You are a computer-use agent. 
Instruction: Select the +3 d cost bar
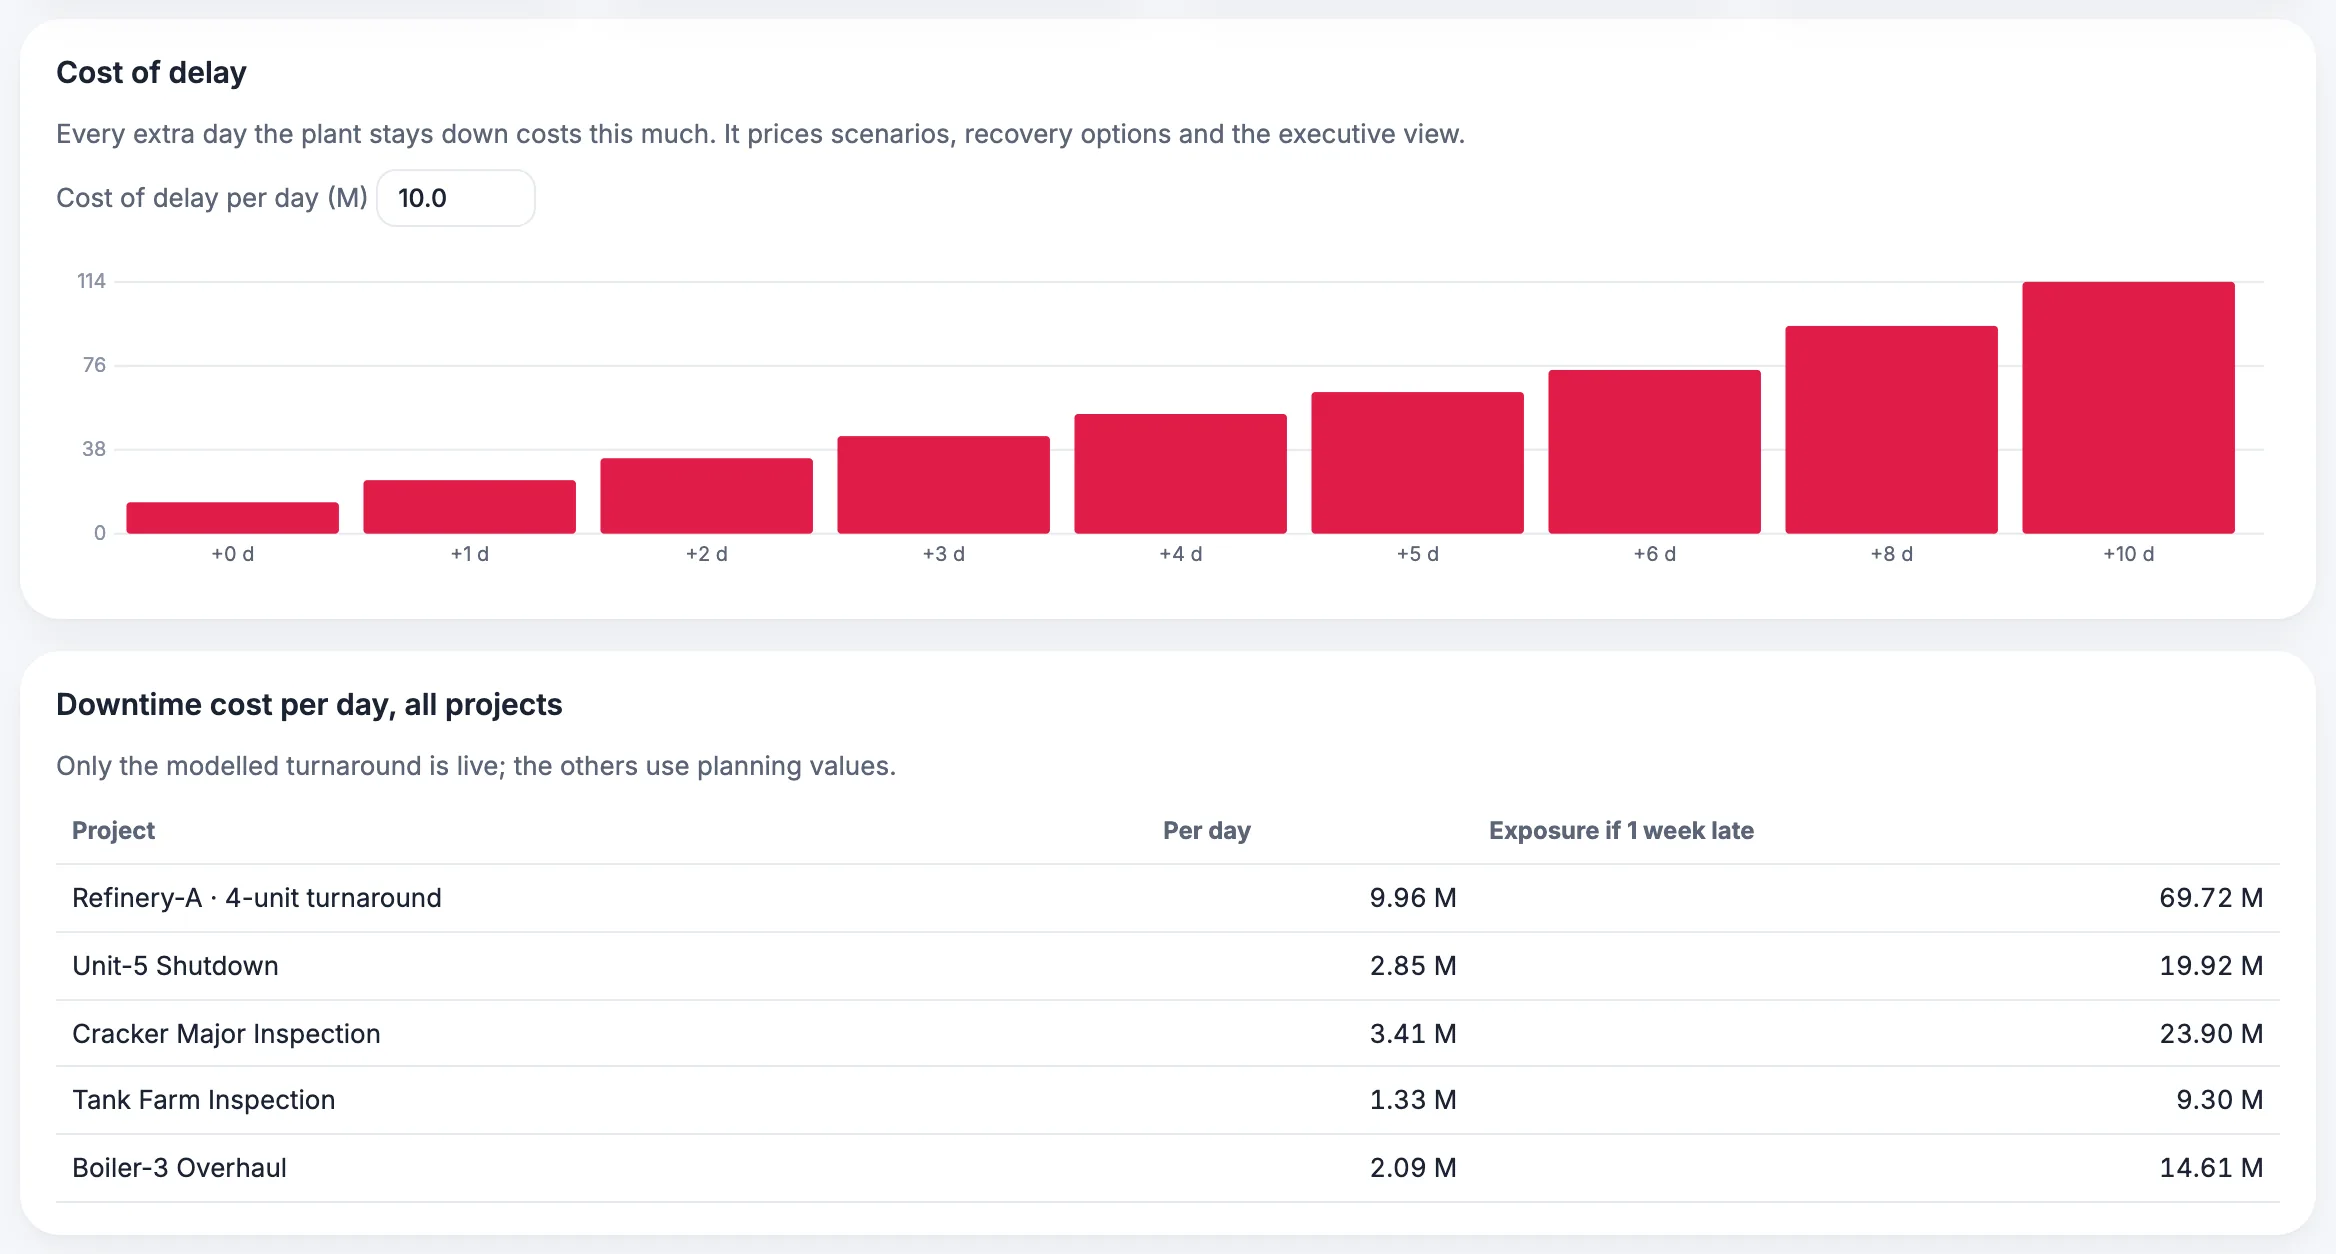click(x=944, y=485)
